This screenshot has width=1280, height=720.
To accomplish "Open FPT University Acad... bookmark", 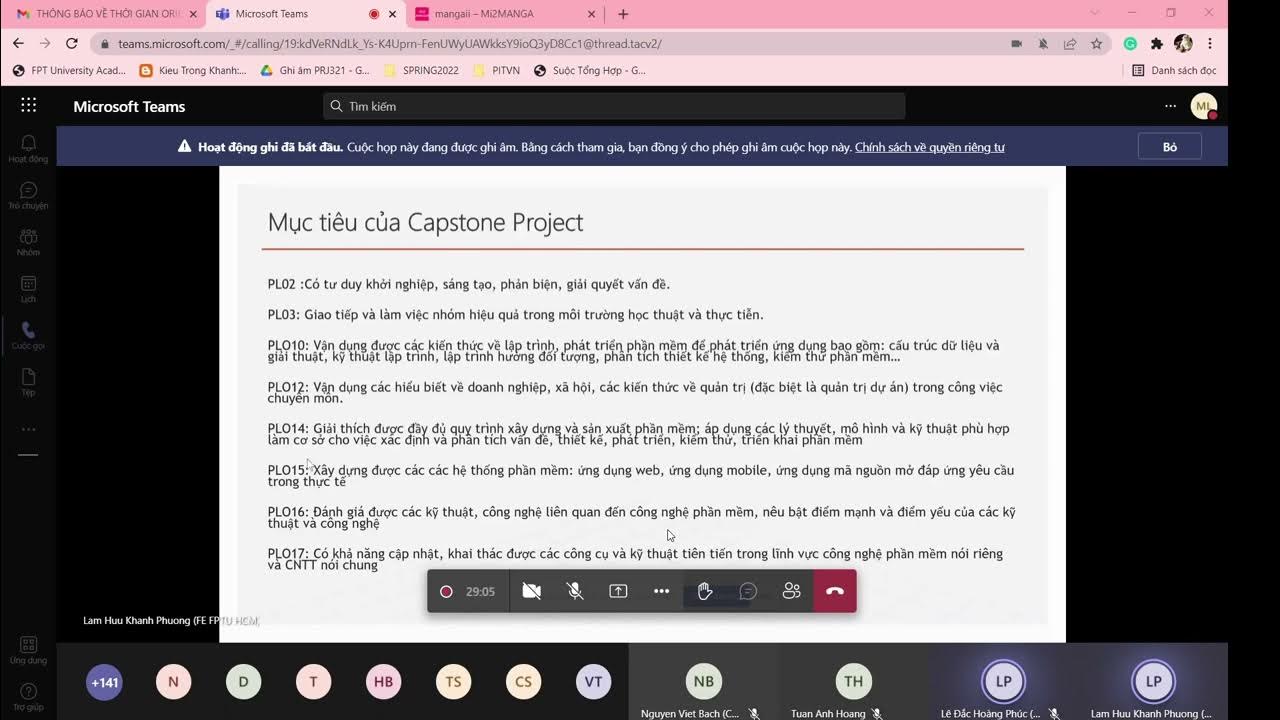I will pos(69,71).
